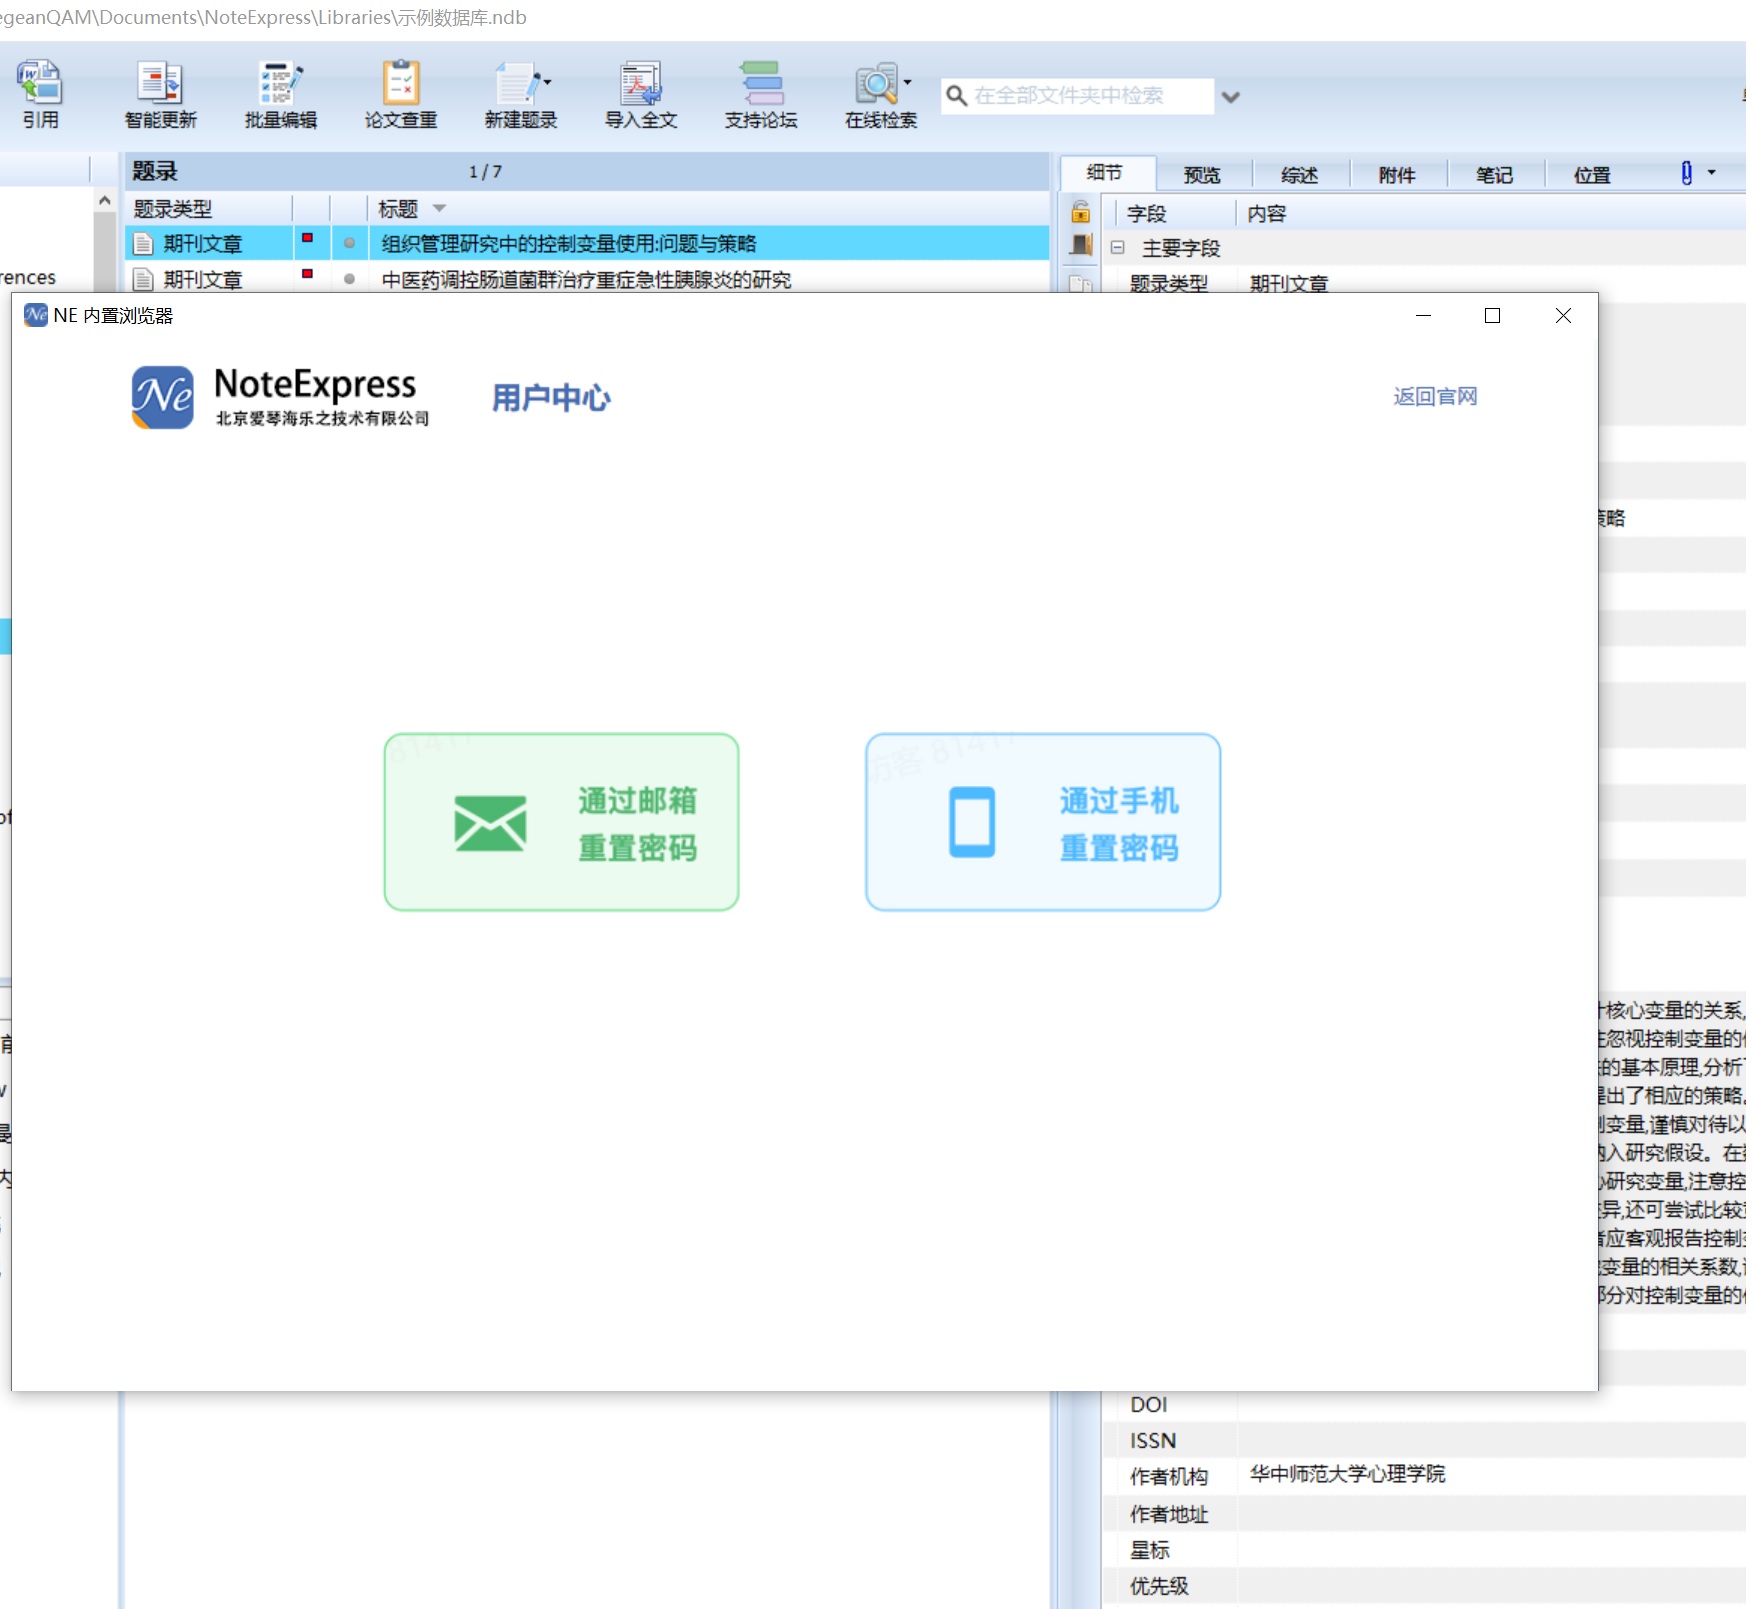Open dropdown beside the paperclip icon
Screen dimensions: 1752x1609
[1711, 173]
